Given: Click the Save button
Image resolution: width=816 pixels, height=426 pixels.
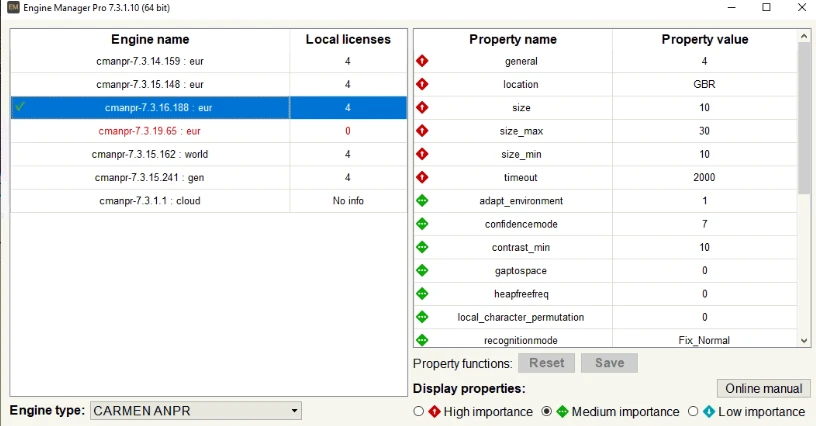Looking at the screenshot, I should point(609,363).
